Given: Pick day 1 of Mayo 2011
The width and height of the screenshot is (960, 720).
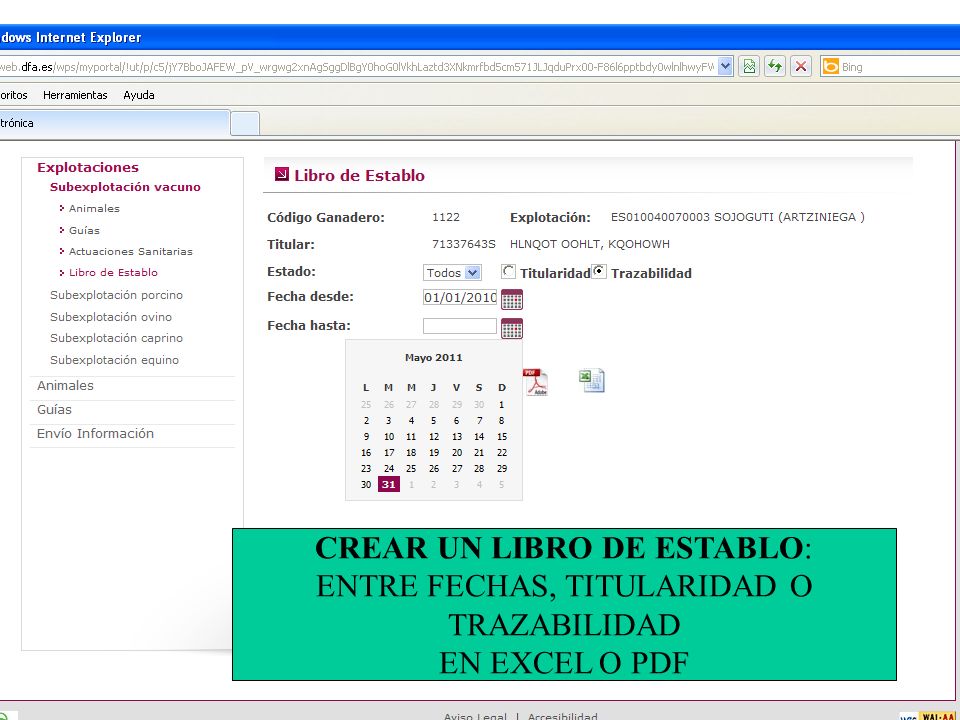Looking at the screenshot, I should 501,404.
